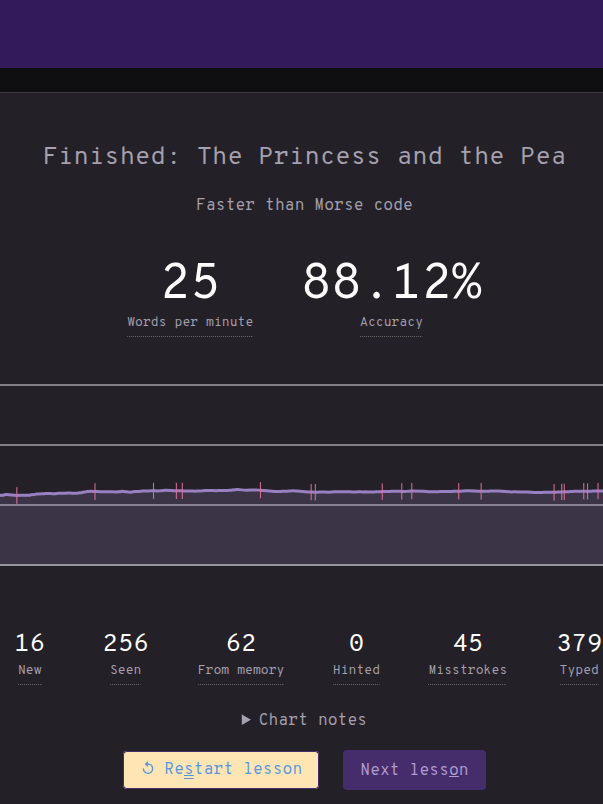Click the 45 misstrokes count number
This screenshot has height=804, width=603.
click(x=467, y=643)
